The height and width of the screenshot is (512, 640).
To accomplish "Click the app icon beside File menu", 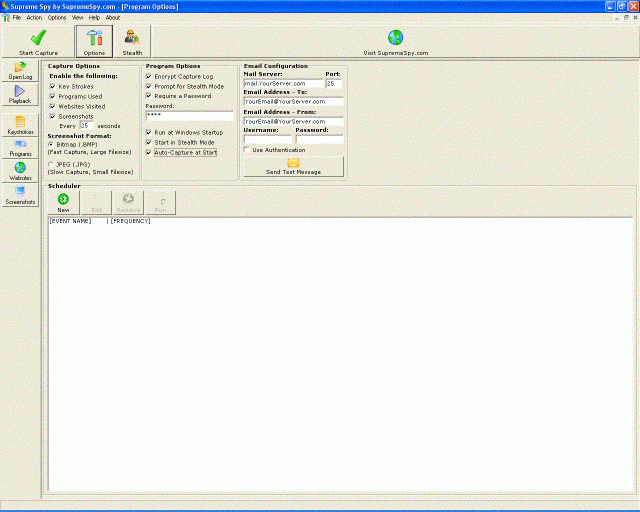I will [6, 18].
